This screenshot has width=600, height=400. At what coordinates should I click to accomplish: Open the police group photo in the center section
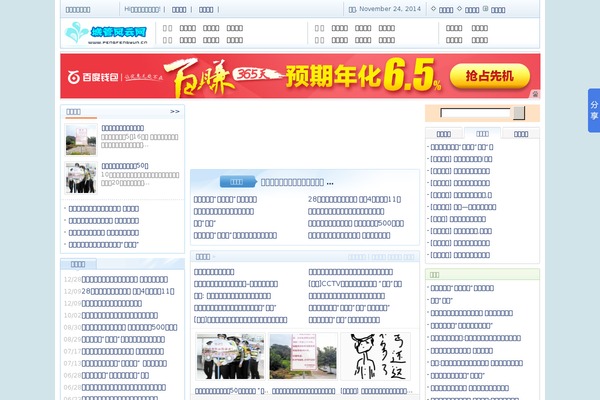pos(229,355)
